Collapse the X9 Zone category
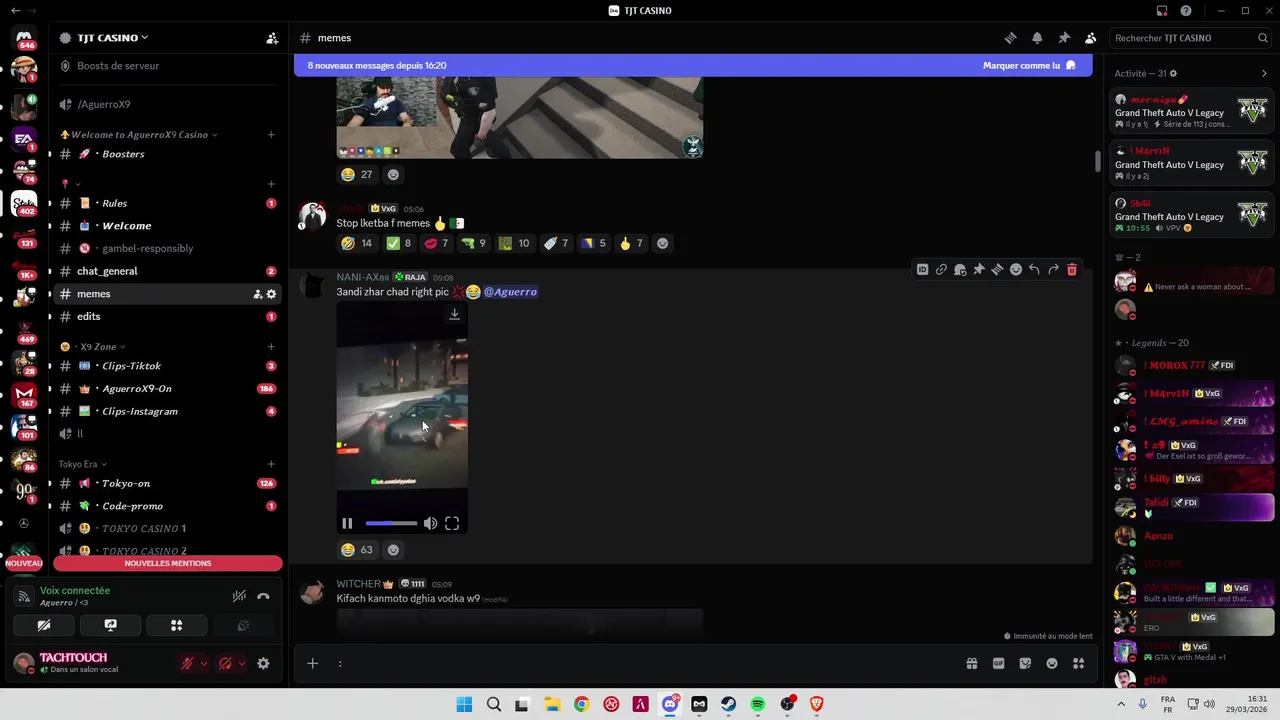Image resolution: width=1280 pixels, height=720 pixels. point(92,347)
